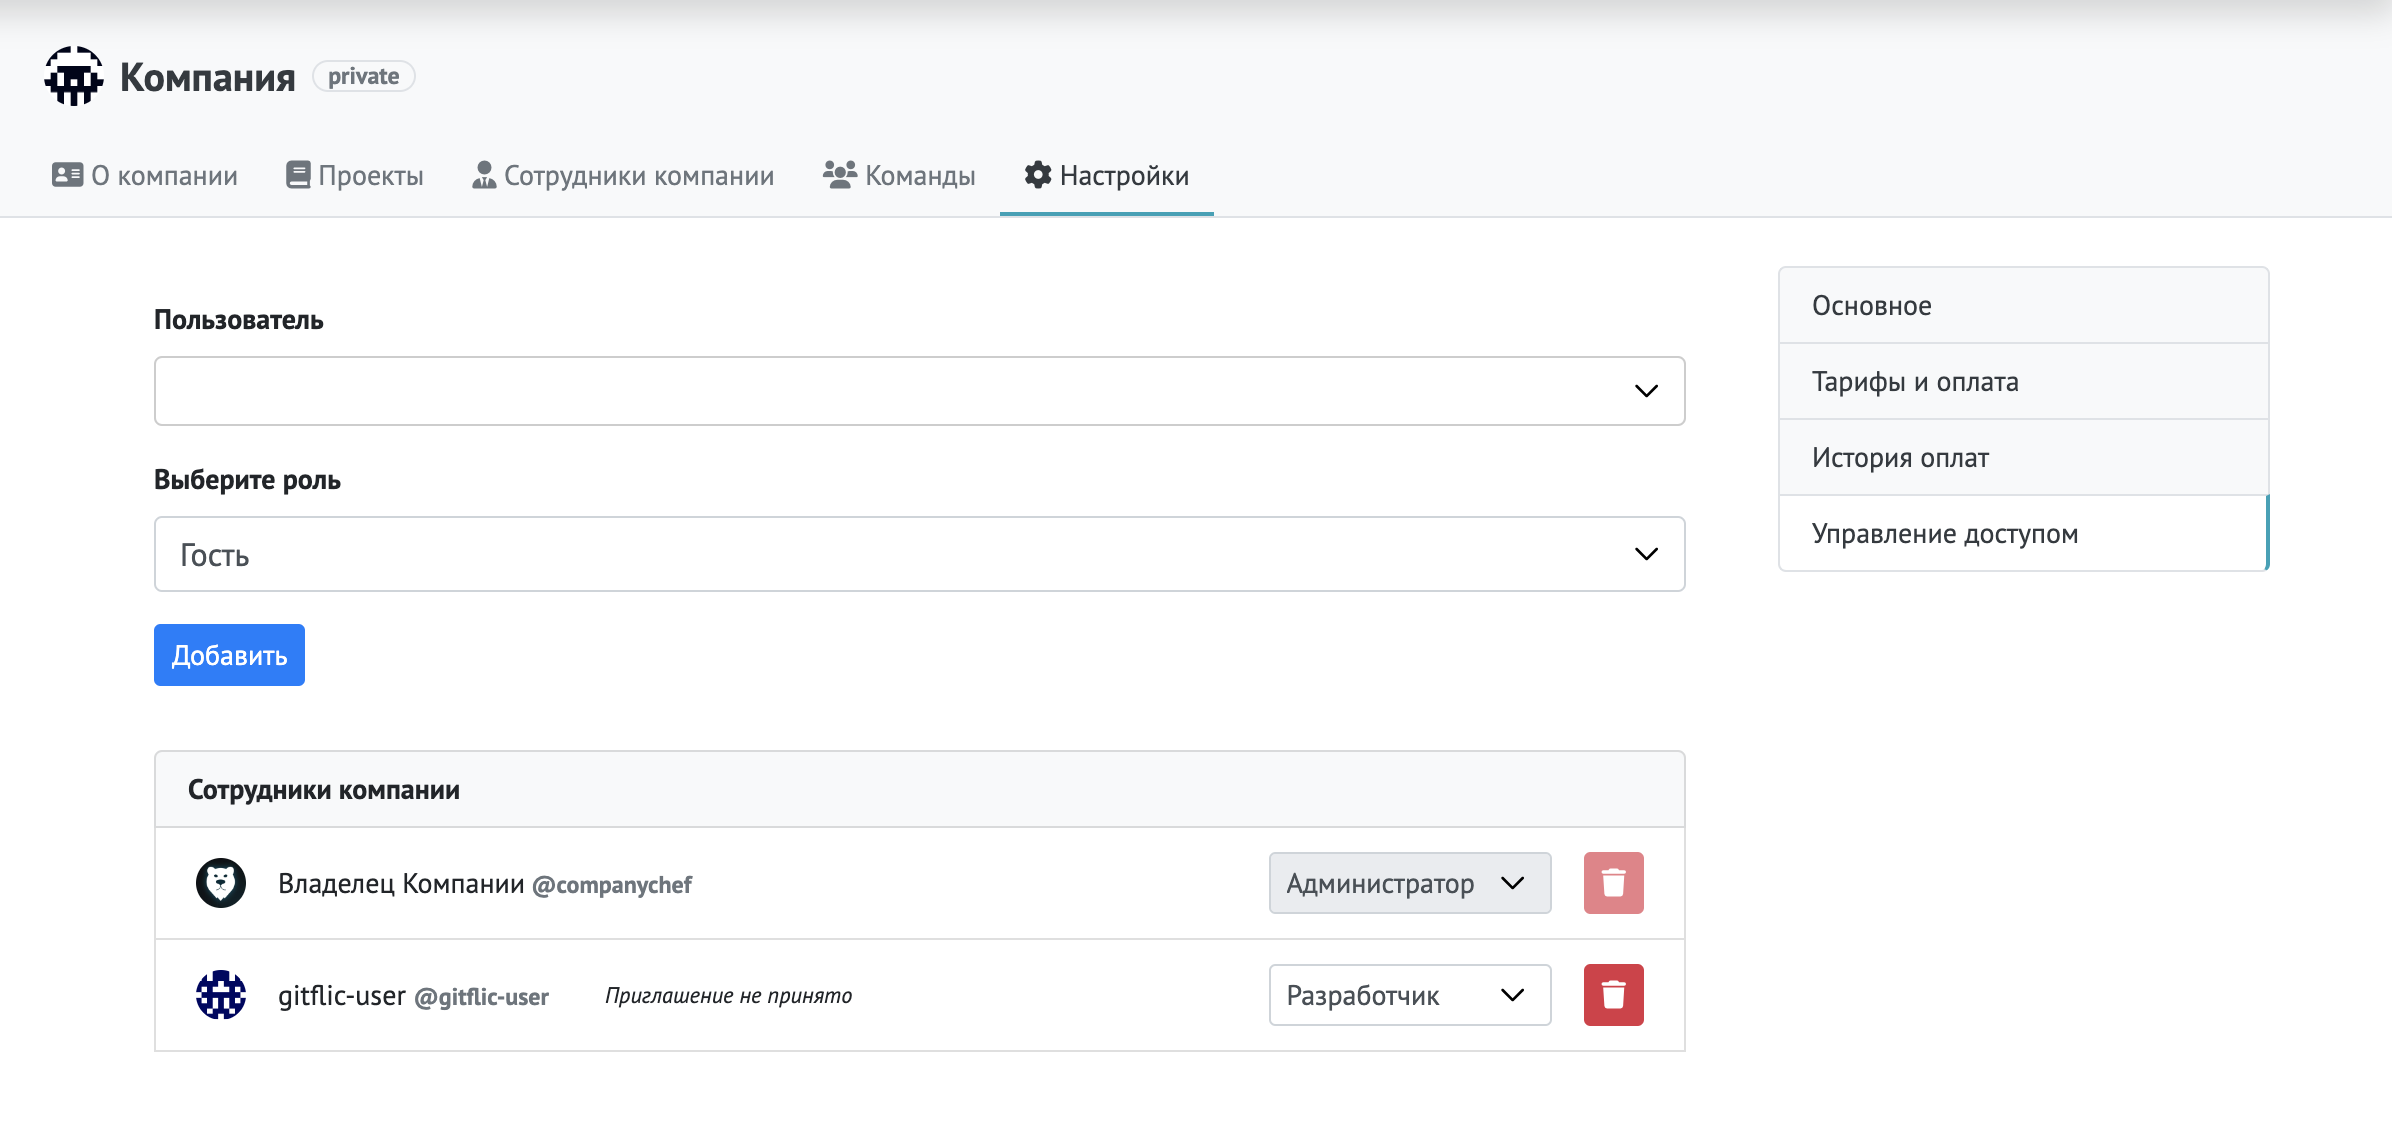Open Сотрудники компании tab
The image size is (2392, 1126).
tap(623, 175)
